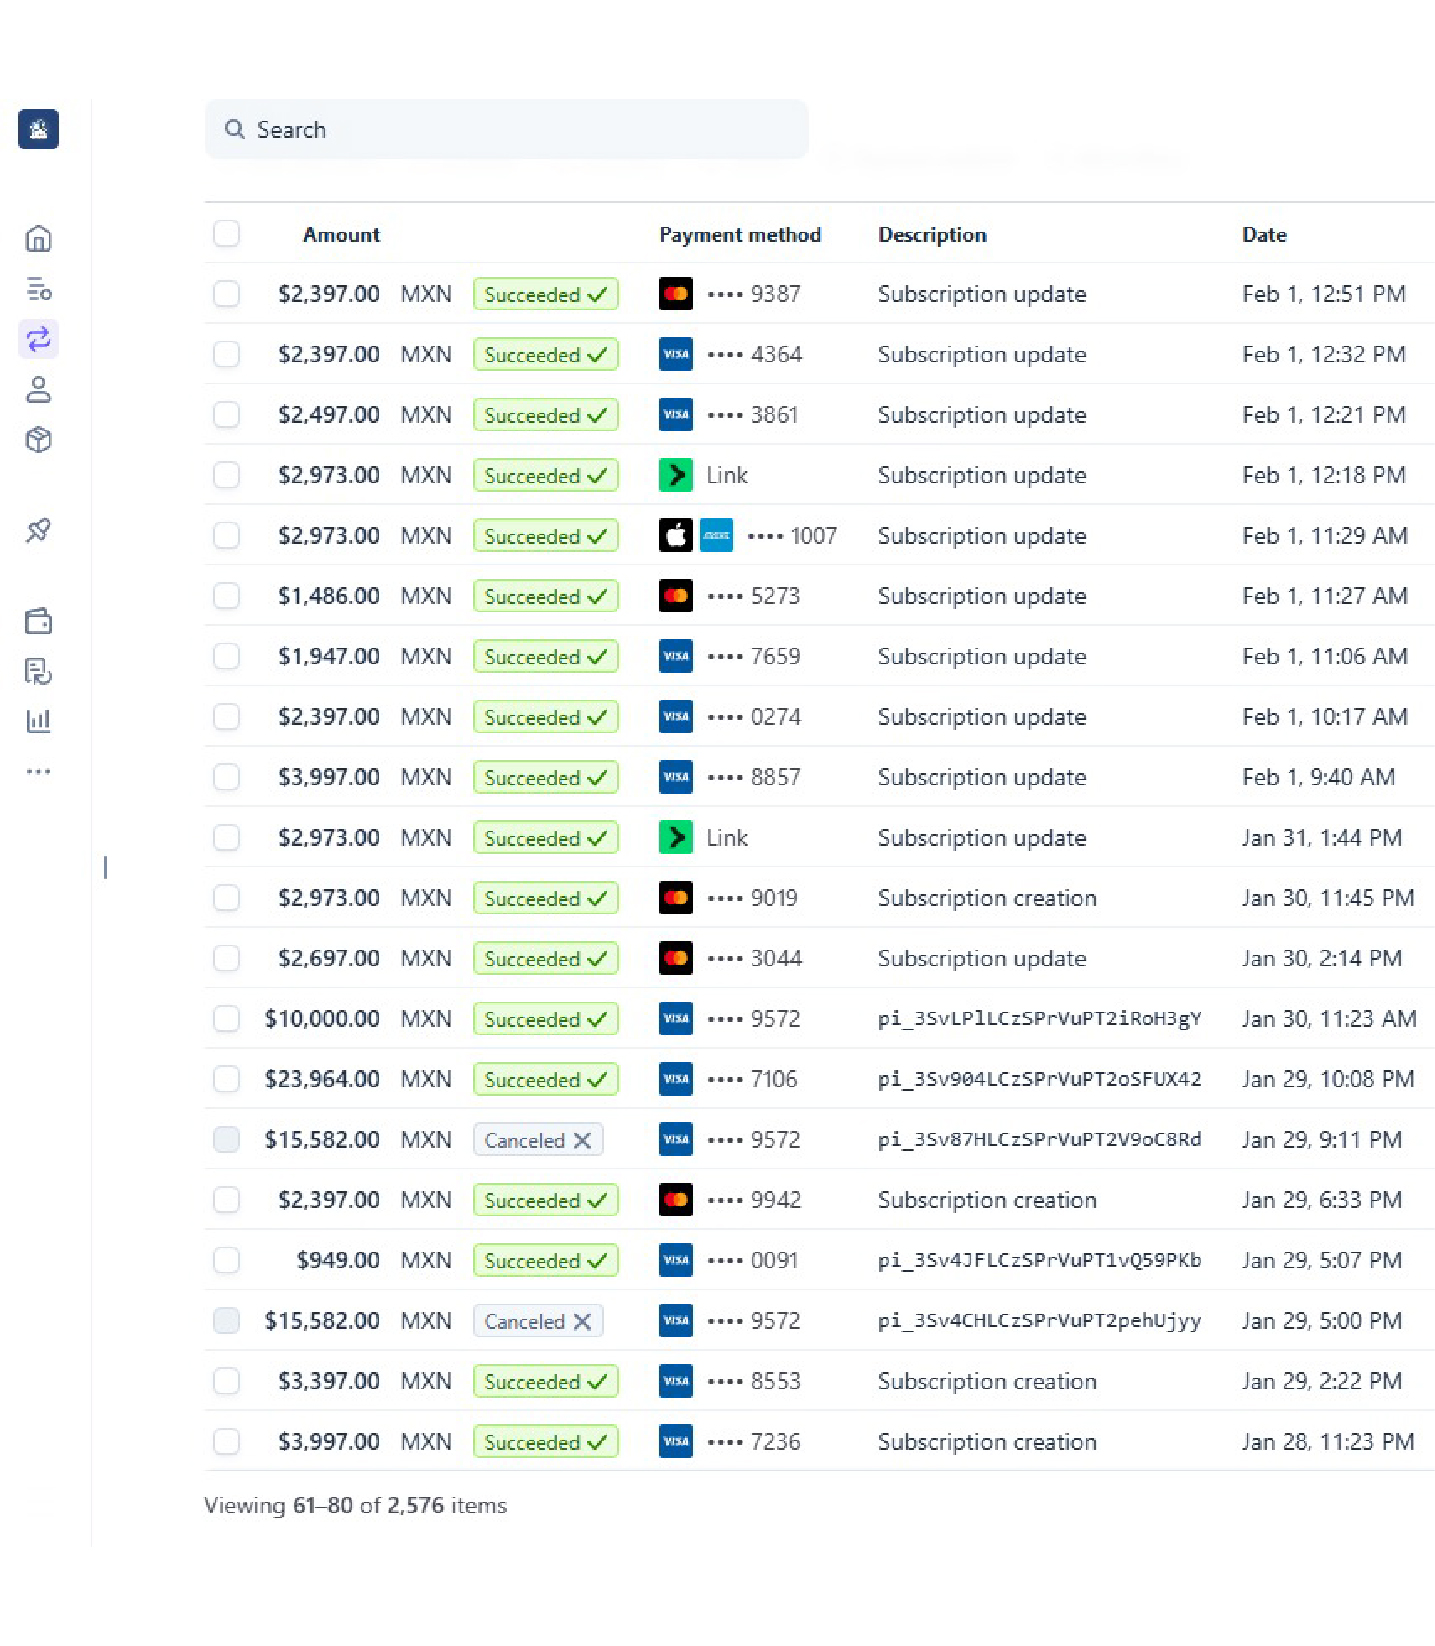Open the account logo atop the sidebar
1435x1646 pixels.
click(x=38, y=129)
